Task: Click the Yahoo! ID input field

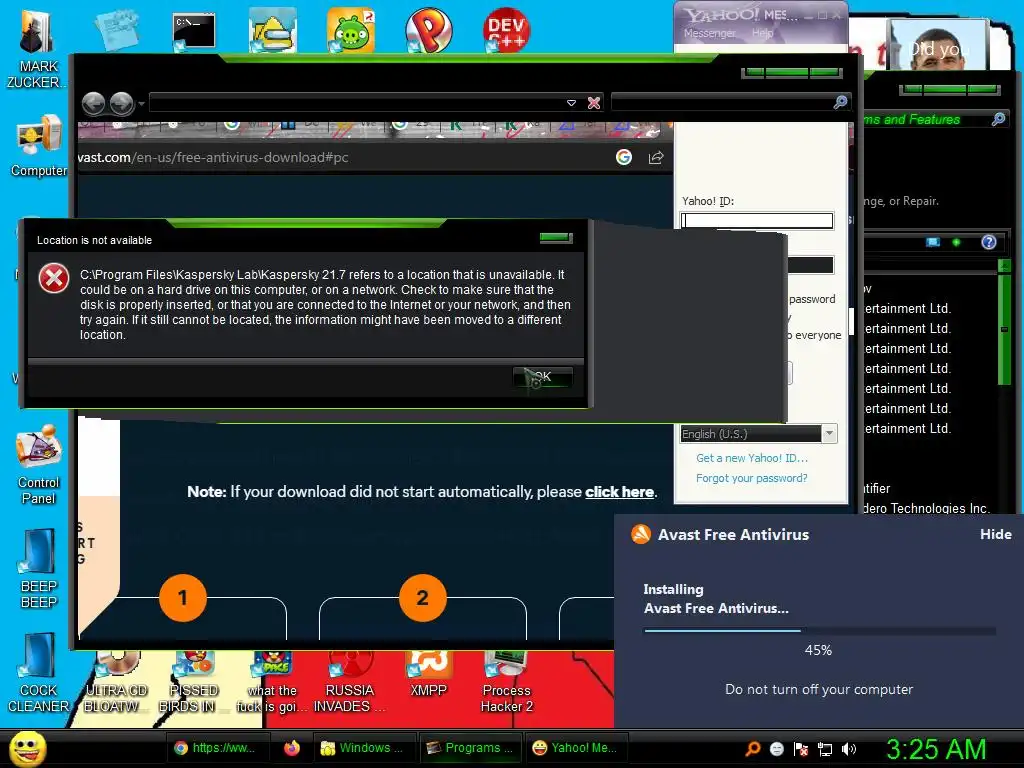Action: 757,221
